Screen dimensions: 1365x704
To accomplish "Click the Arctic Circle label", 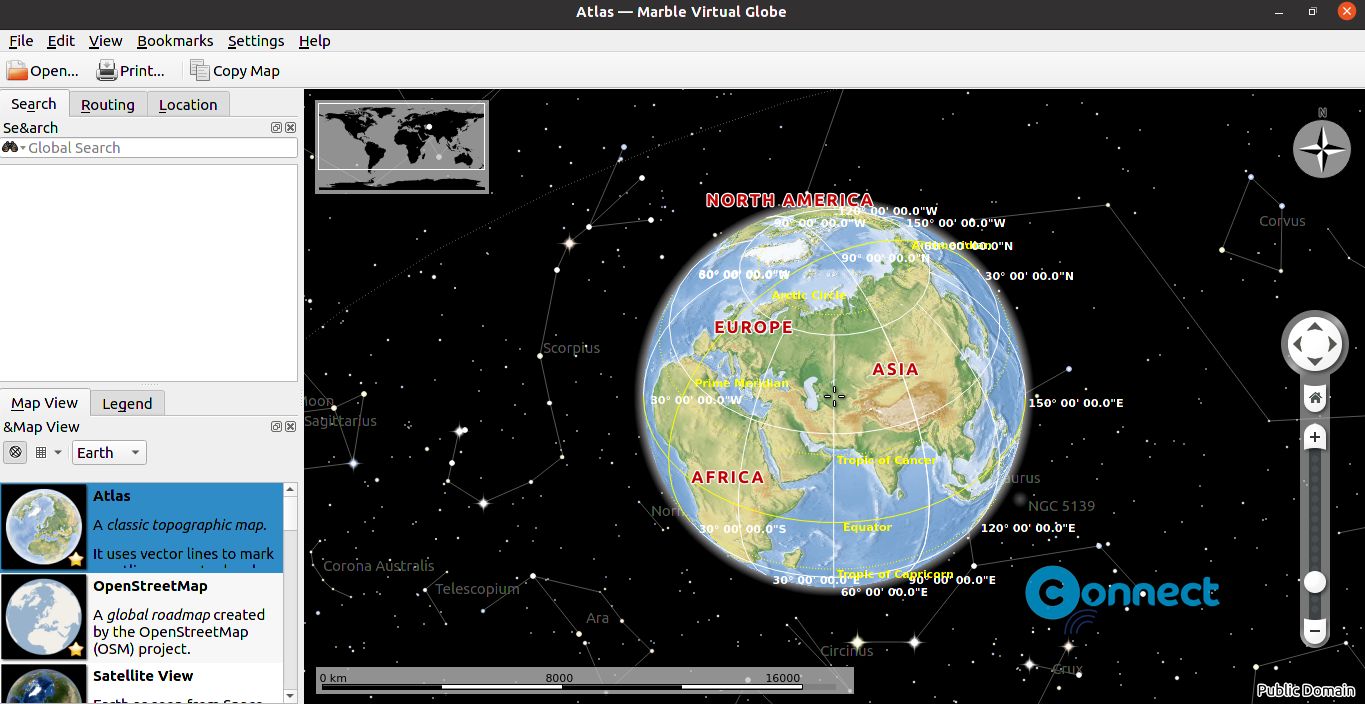I will click(809, 295).
